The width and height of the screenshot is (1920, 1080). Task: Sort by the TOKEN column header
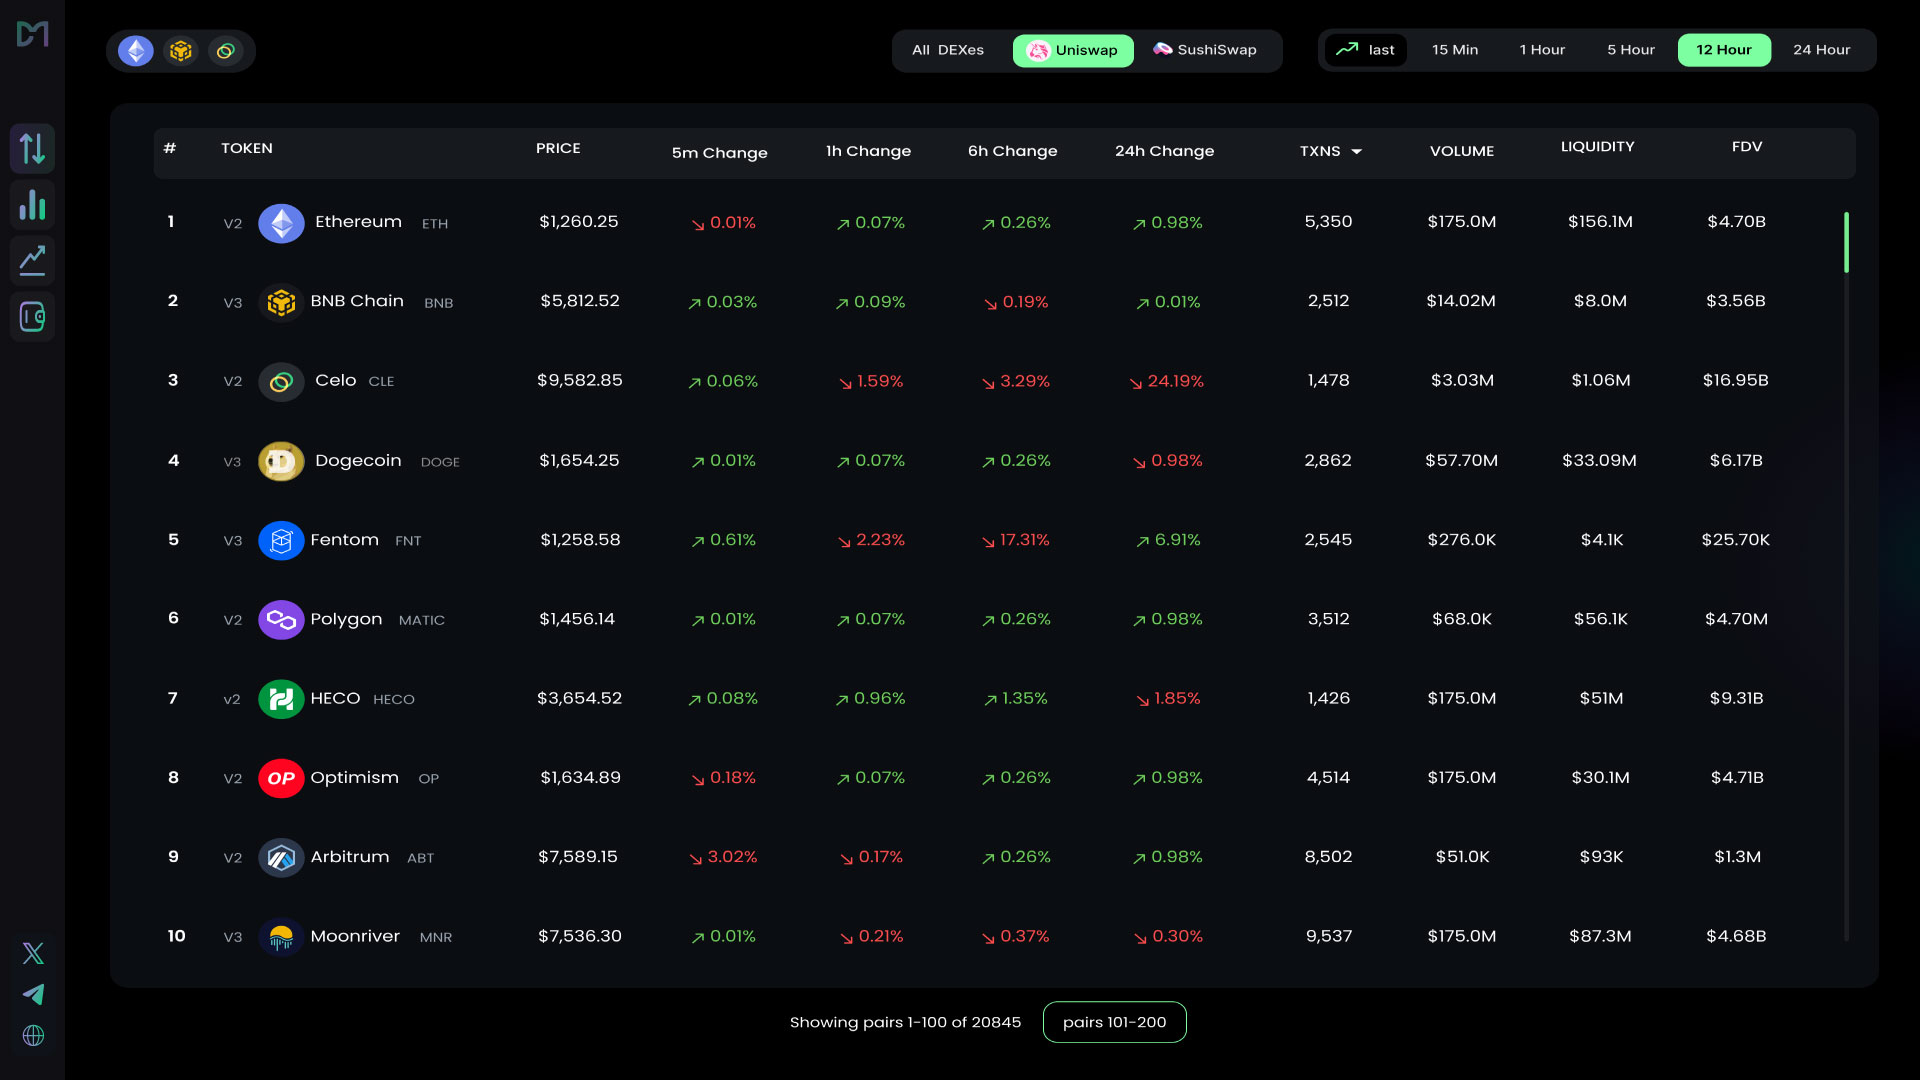click(247, 148)
